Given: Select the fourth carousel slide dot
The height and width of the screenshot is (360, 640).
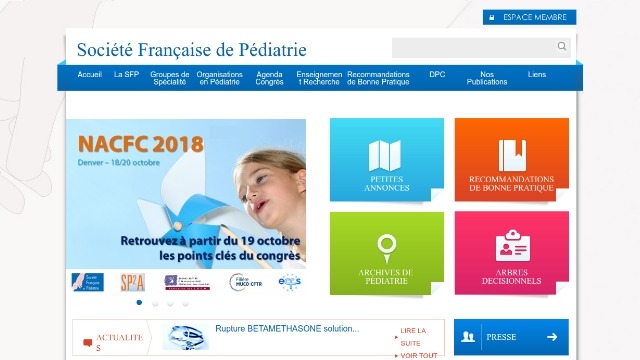Looking at the screenshot, I should point(185,303).
